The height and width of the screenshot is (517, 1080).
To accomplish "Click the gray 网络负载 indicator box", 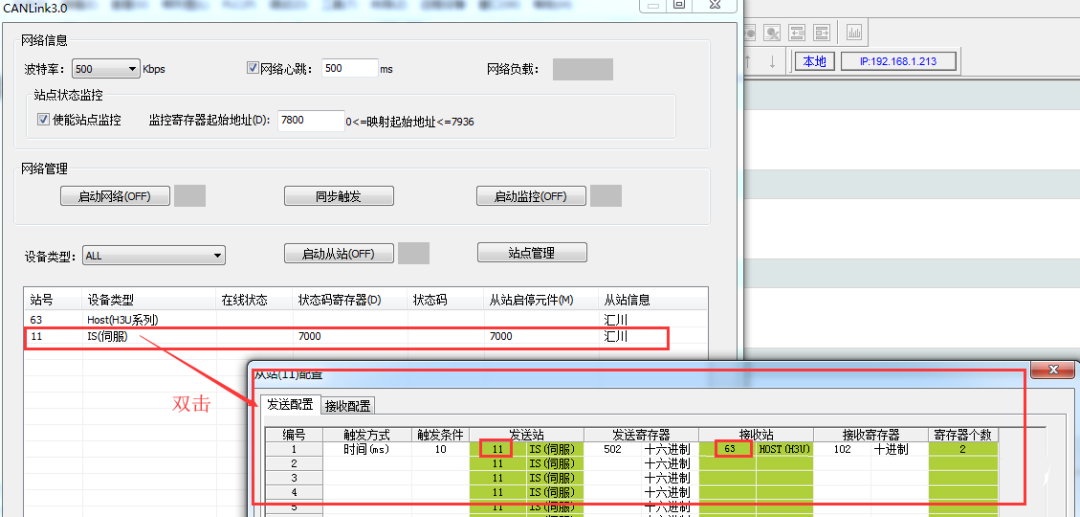I will tap(582, 69).
